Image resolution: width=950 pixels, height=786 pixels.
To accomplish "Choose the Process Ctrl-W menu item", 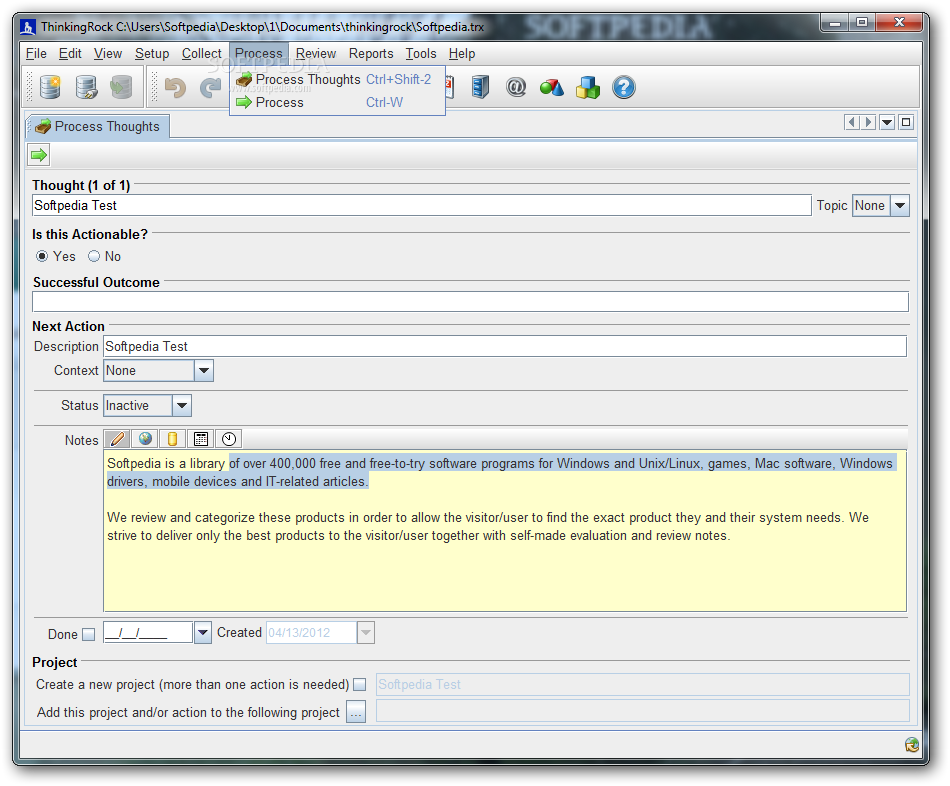I will pyautogui.click(x=337, y=102).
